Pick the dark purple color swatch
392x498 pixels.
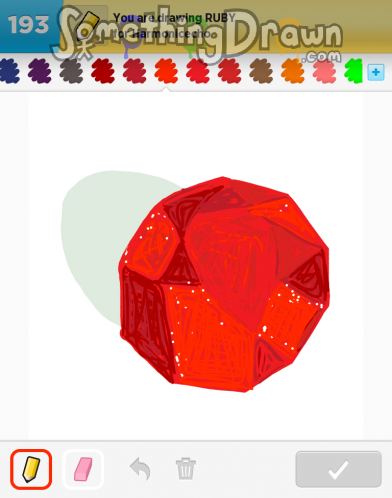pyautogui.click(x=40, y=71)
